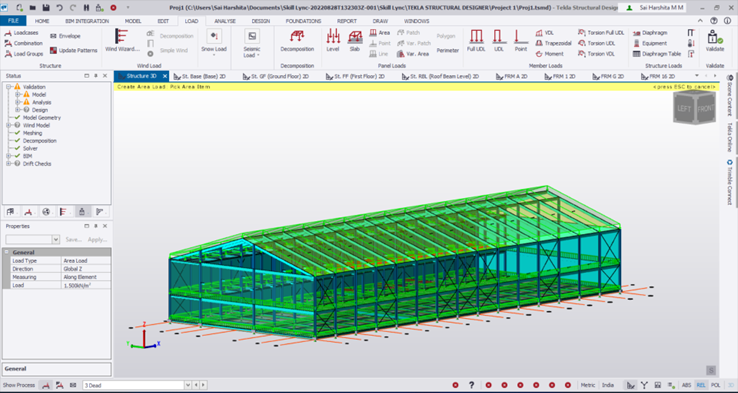Open the Decomposition load icon
The image size is (738, 393).
click(297, 40)
